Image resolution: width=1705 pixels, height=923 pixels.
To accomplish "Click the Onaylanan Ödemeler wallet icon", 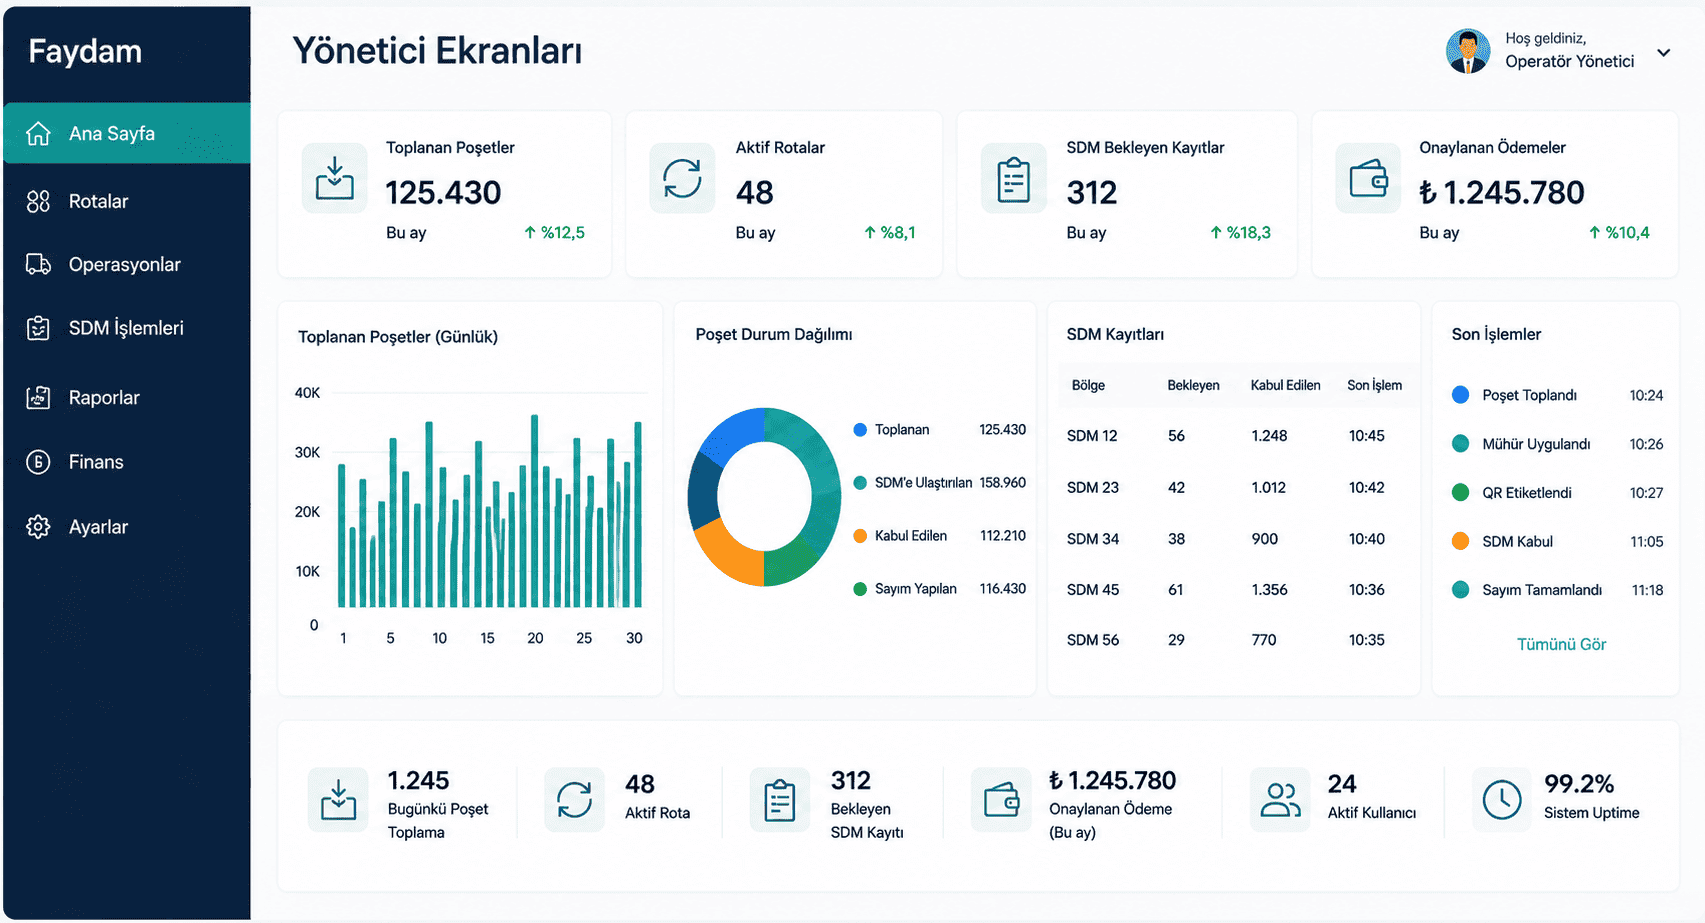I will pos(1368,178).
